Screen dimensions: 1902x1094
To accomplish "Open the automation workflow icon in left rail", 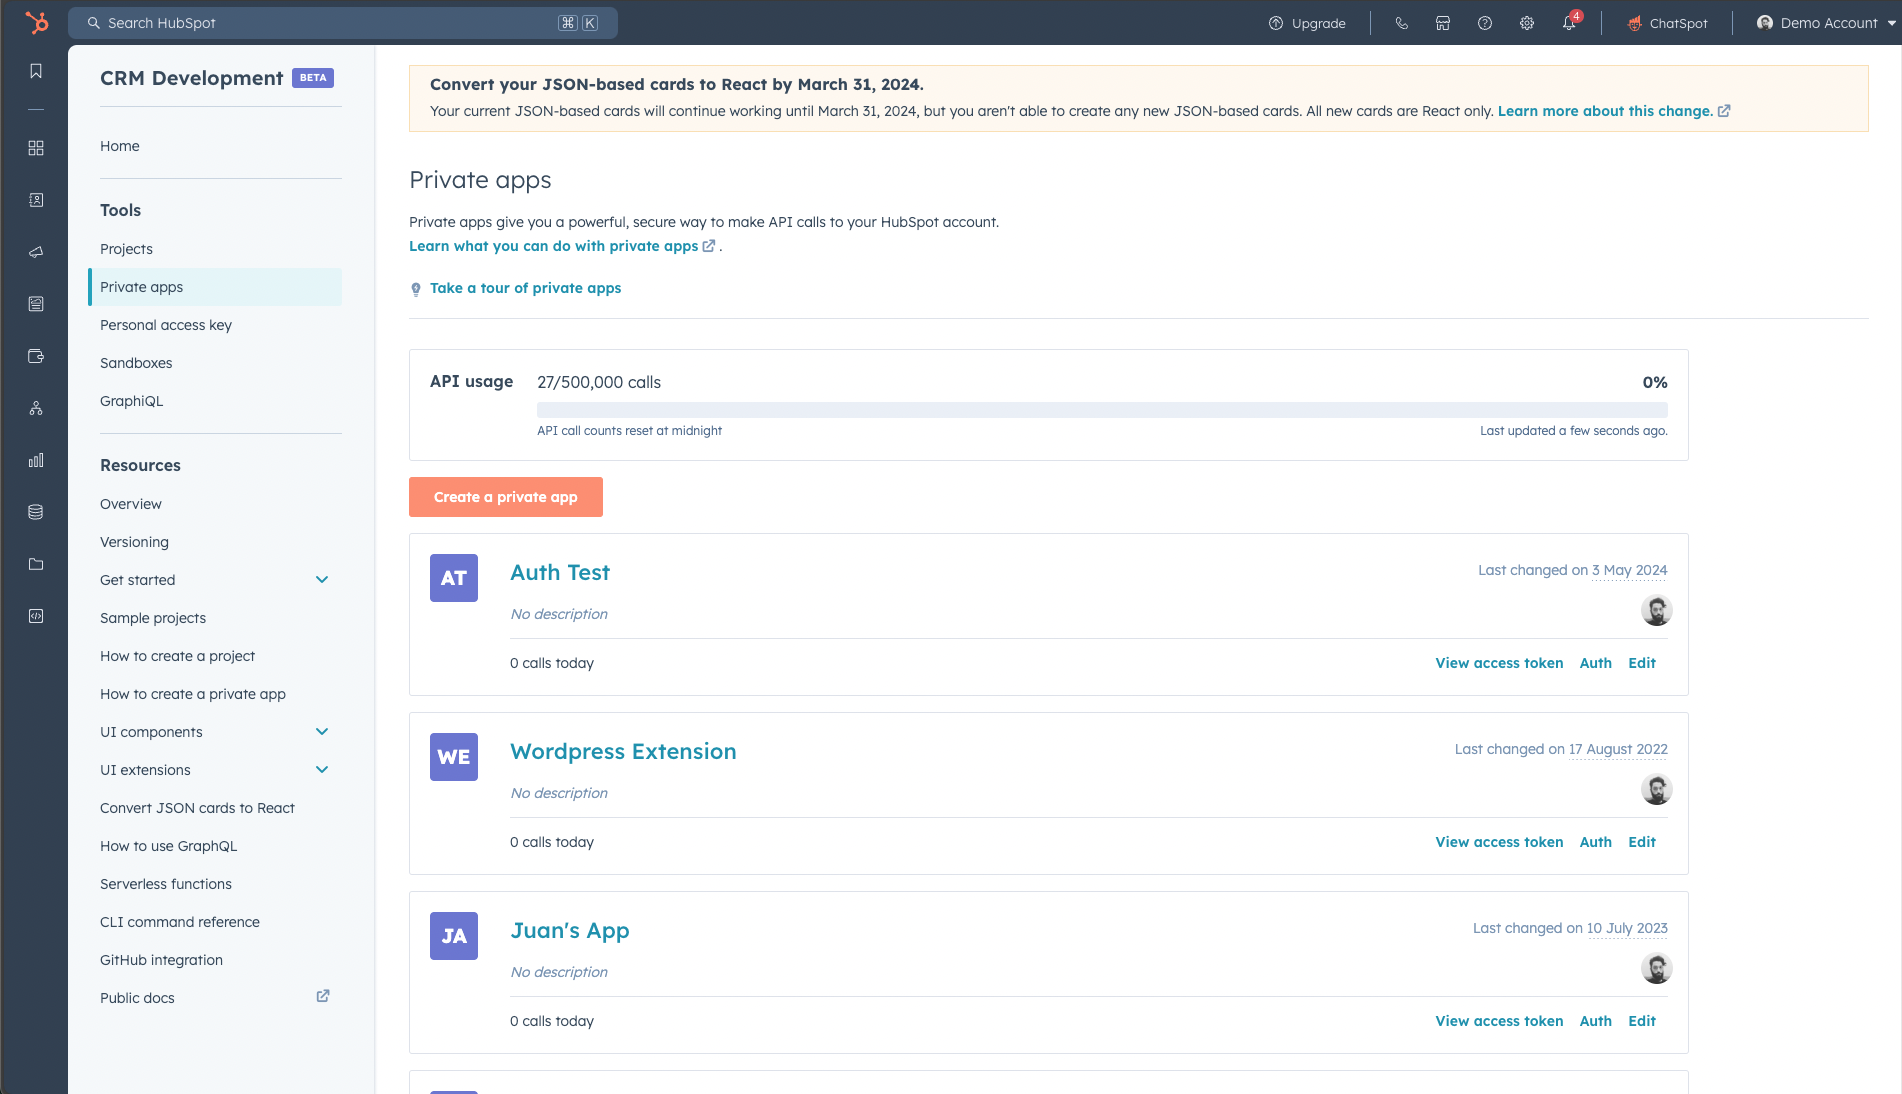I will point(36,408).
